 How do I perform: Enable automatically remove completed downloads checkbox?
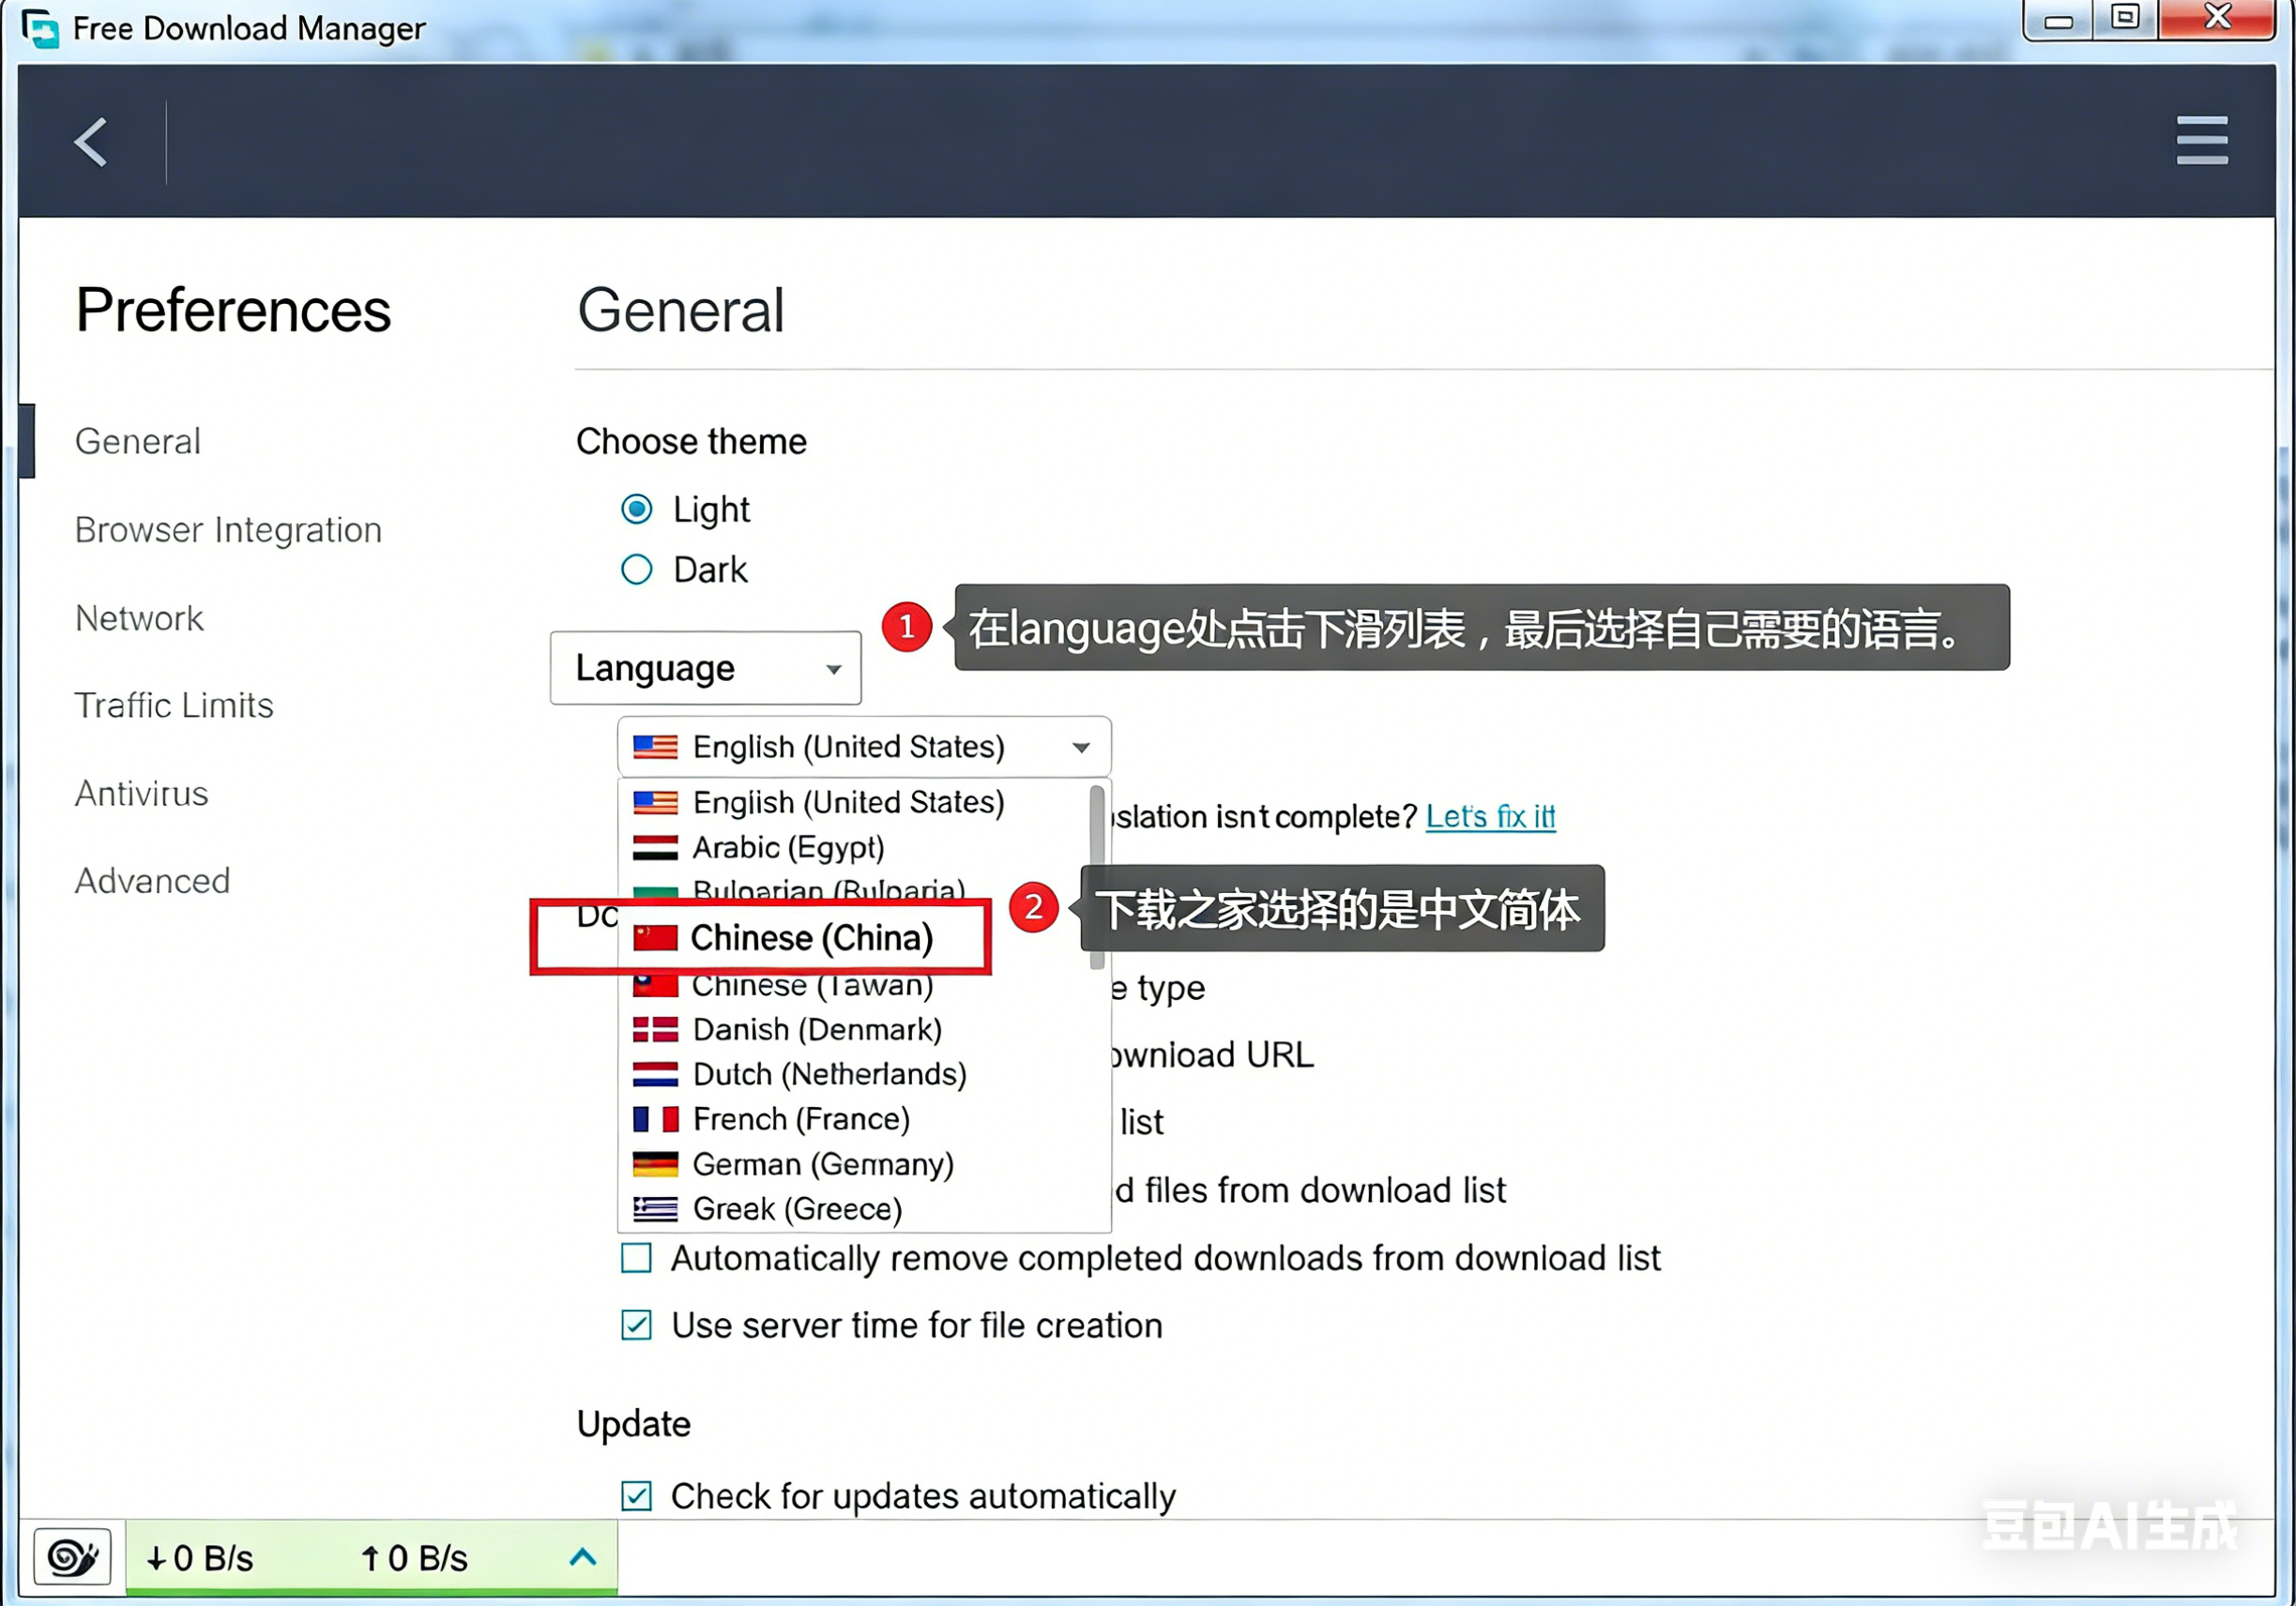[x=637, y=1257]
